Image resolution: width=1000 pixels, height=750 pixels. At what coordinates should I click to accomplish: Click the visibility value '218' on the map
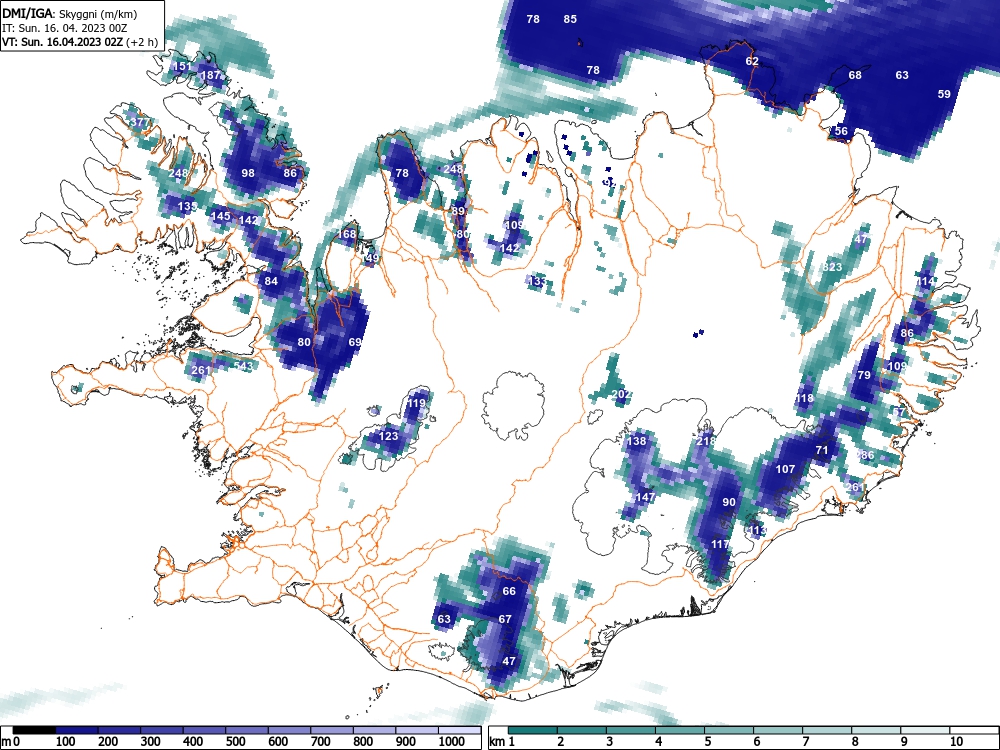tap(706, 441)
